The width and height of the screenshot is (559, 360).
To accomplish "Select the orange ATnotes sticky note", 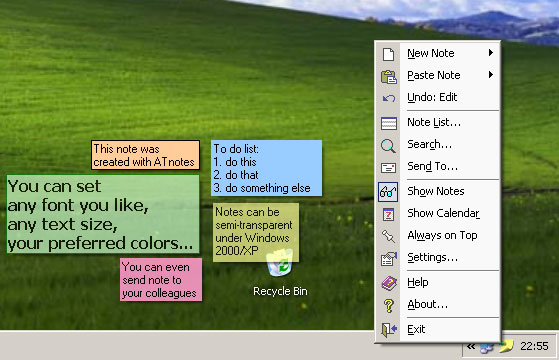I will click(145, 155).
